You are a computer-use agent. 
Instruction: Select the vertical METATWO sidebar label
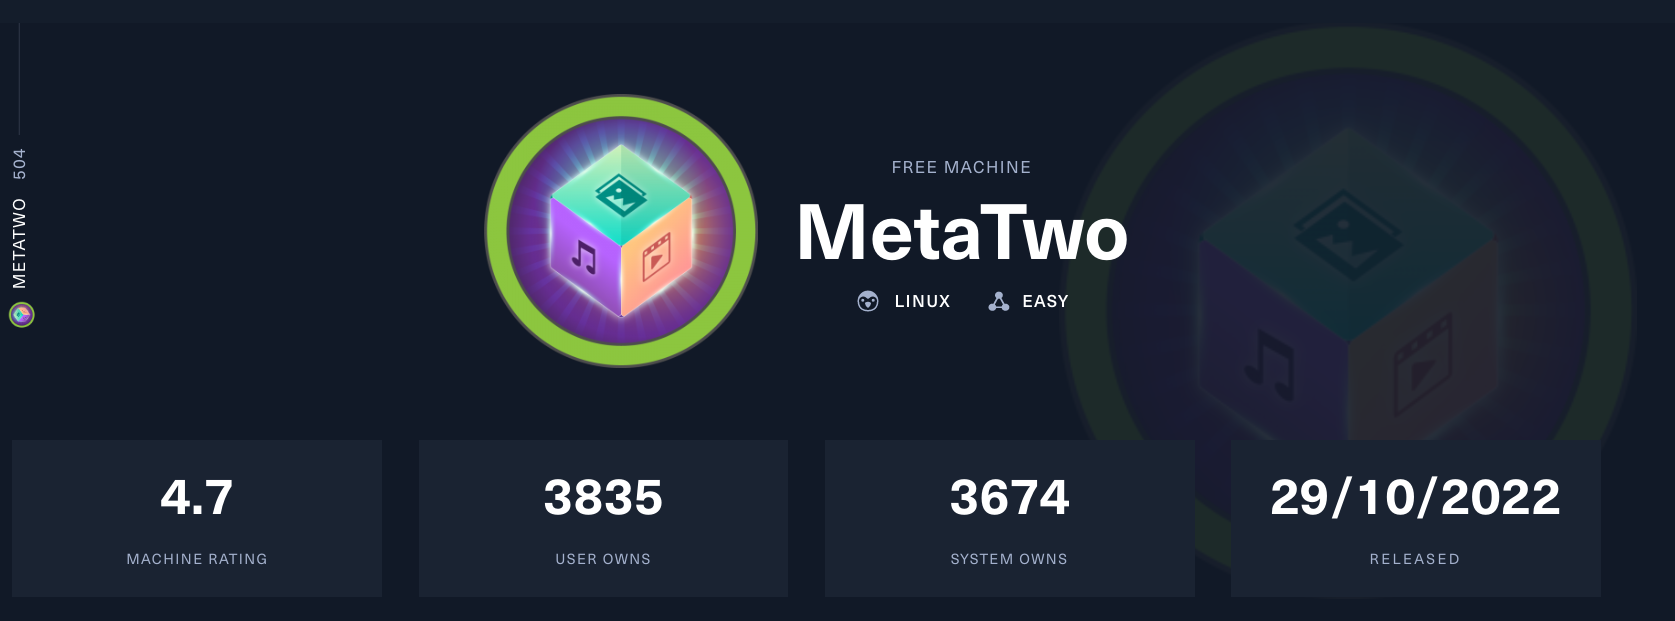point(20,243)
